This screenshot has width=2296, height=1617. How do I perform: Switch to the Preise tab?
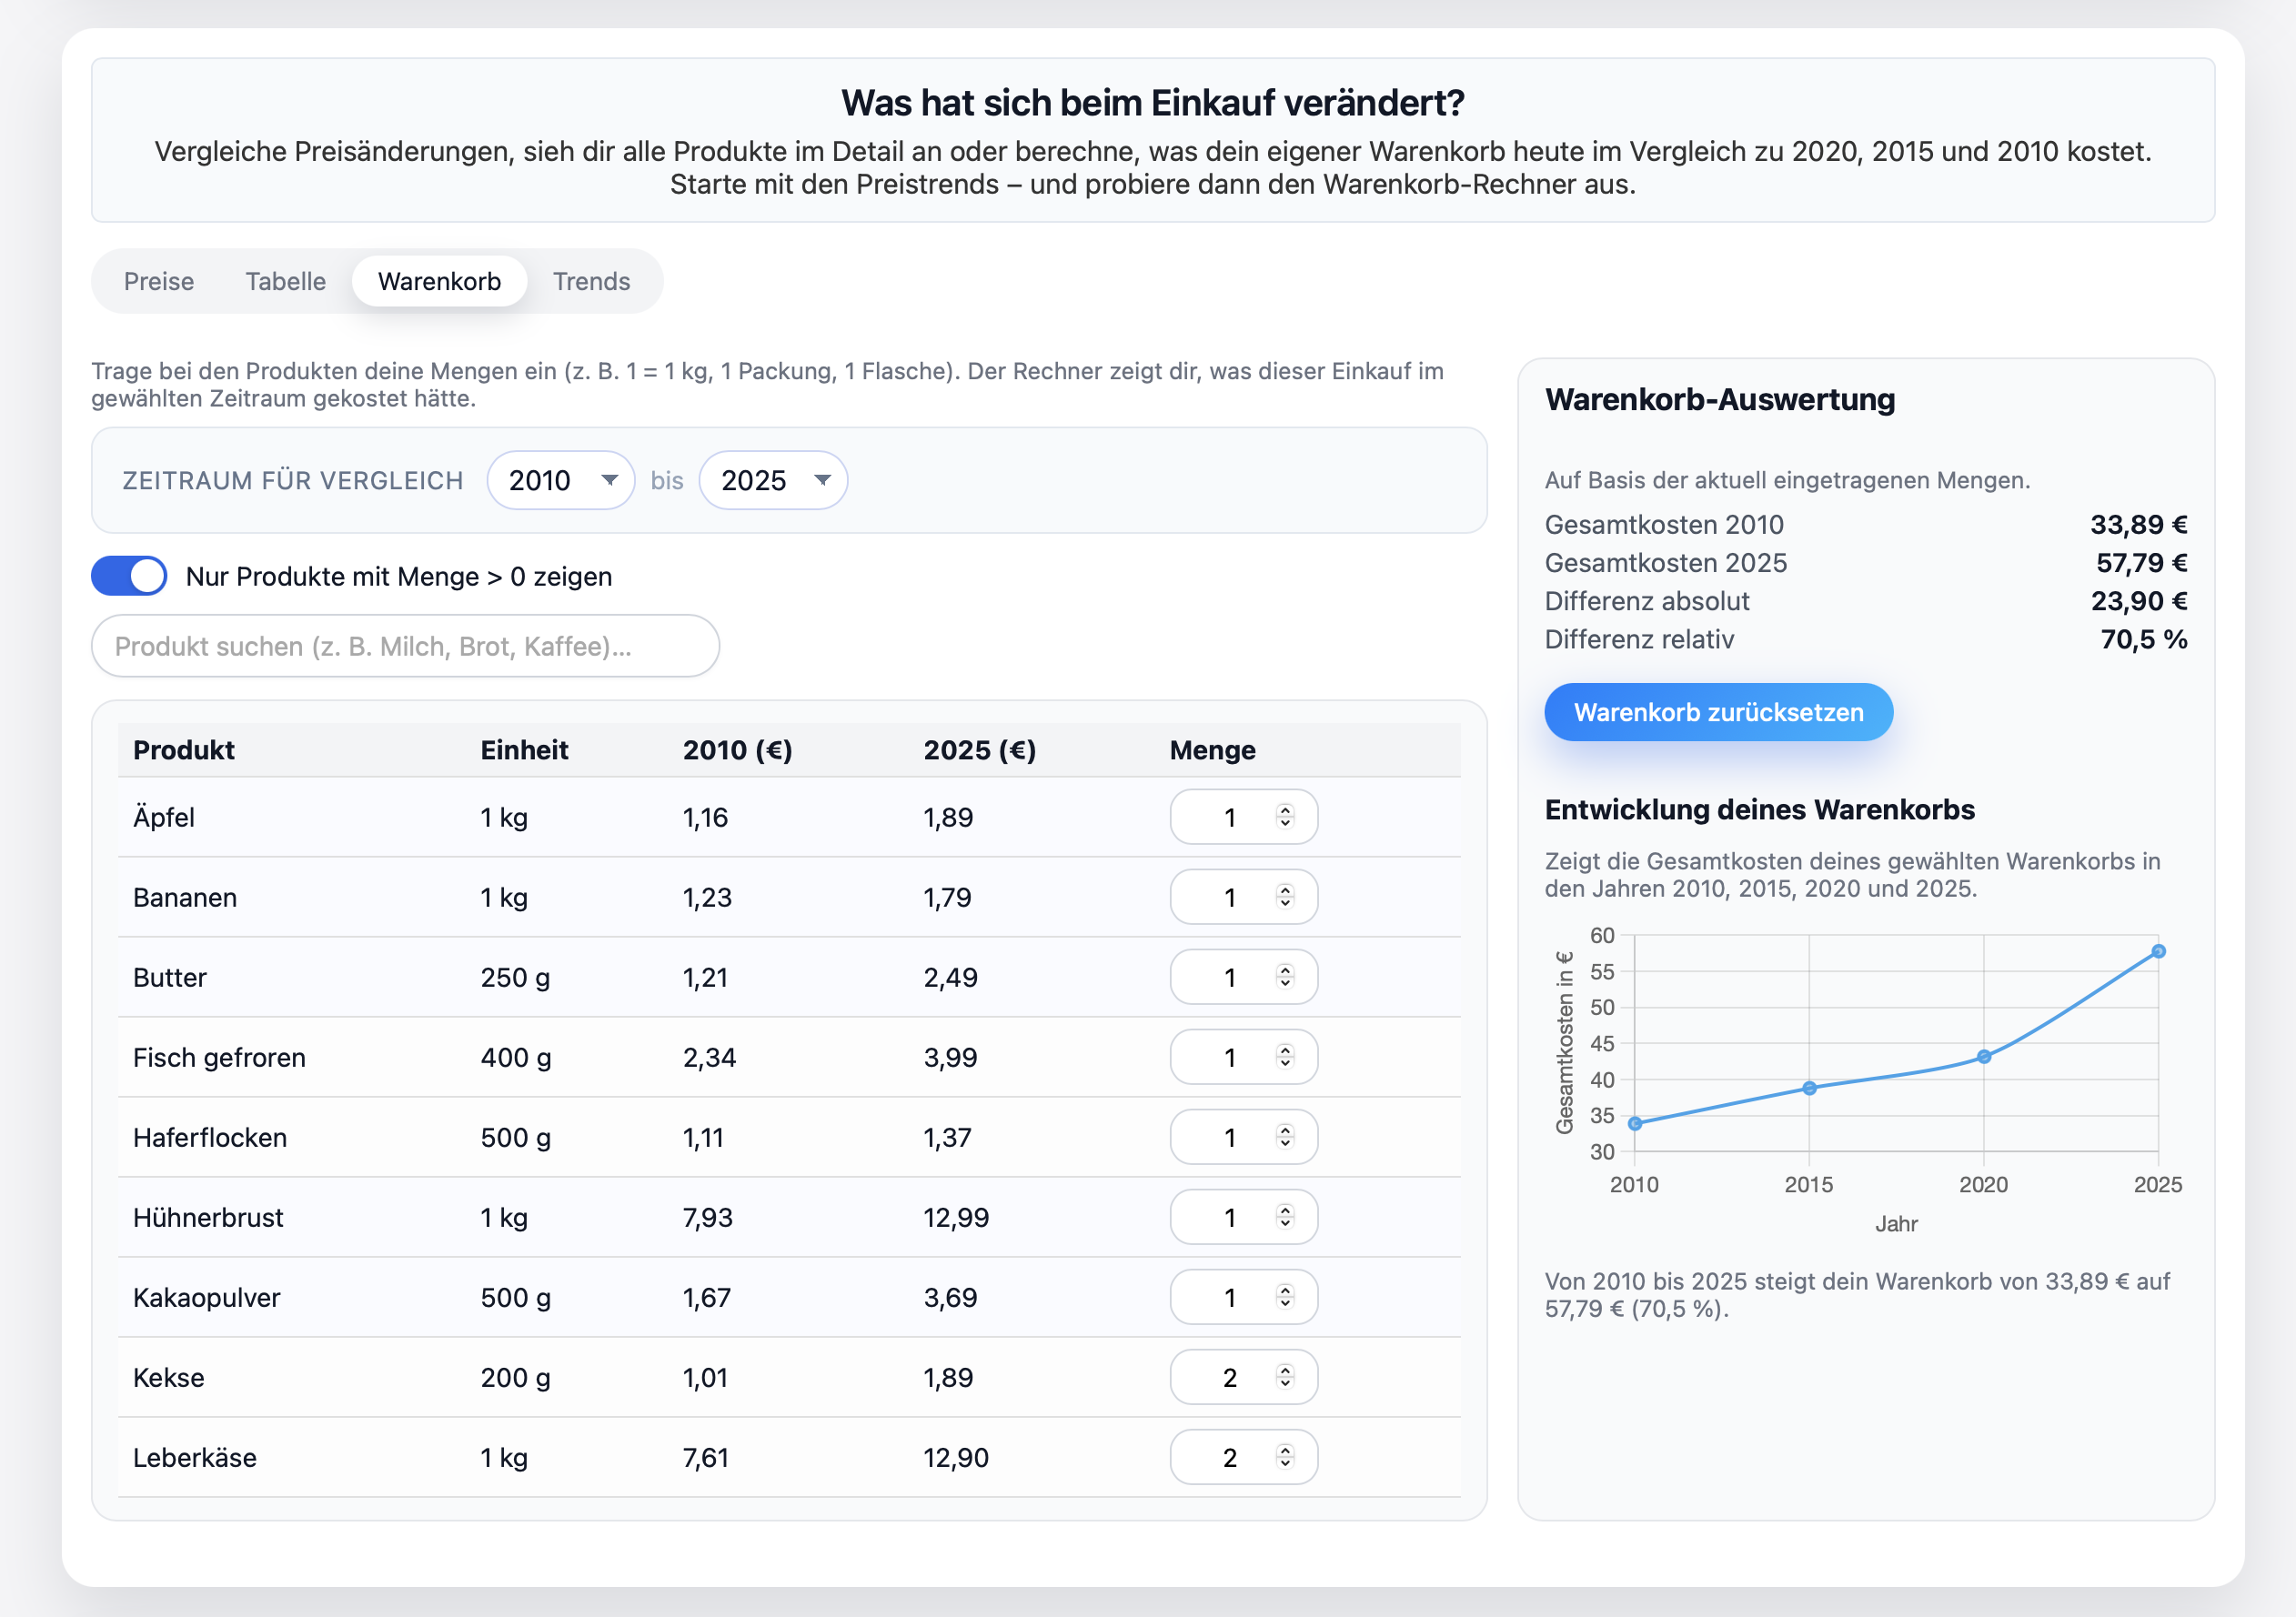pyautogui.click(x=159, y=281)
